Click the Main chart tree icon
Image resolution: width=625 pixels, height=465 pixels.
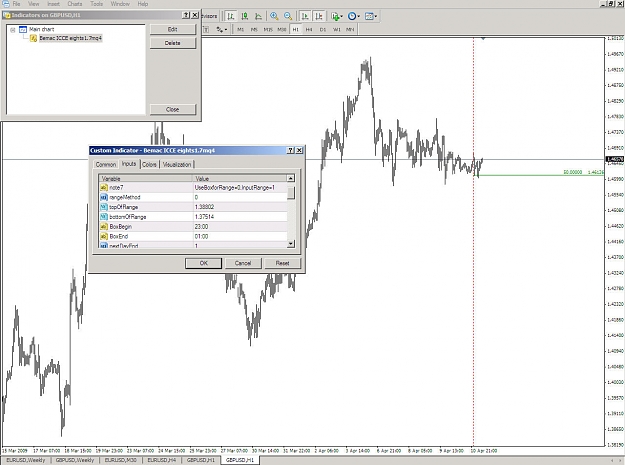pyautogui.click(x=23, y=29)
